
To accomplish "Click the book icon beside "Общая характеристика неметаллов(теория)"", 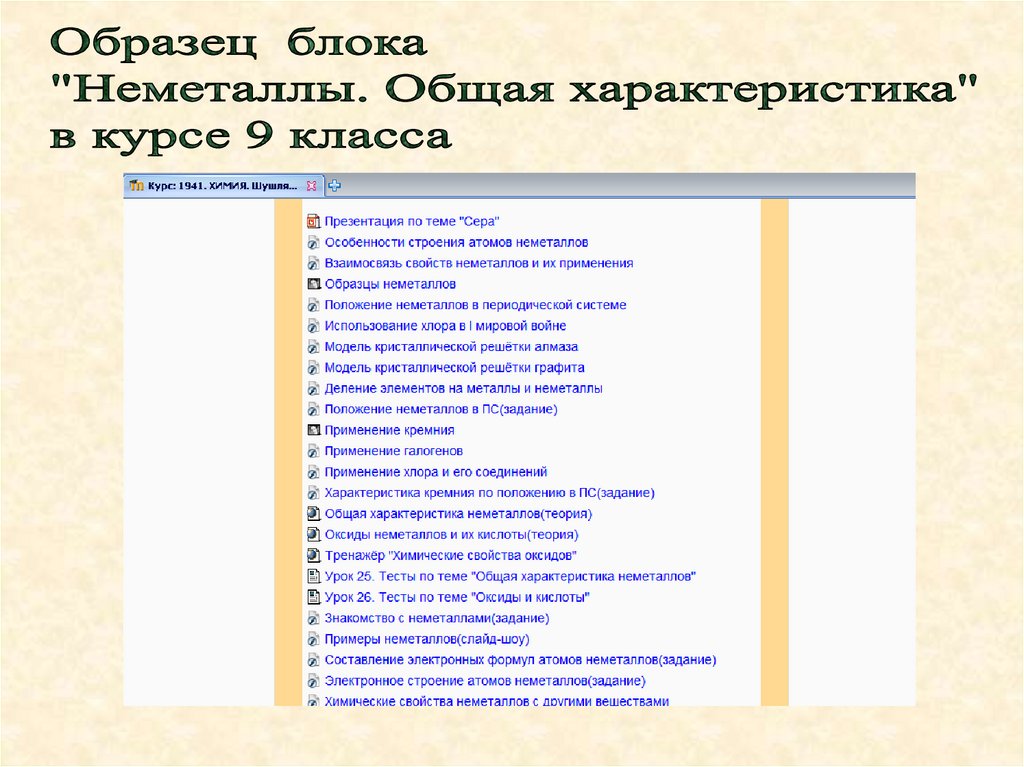I will pos(313,514).
